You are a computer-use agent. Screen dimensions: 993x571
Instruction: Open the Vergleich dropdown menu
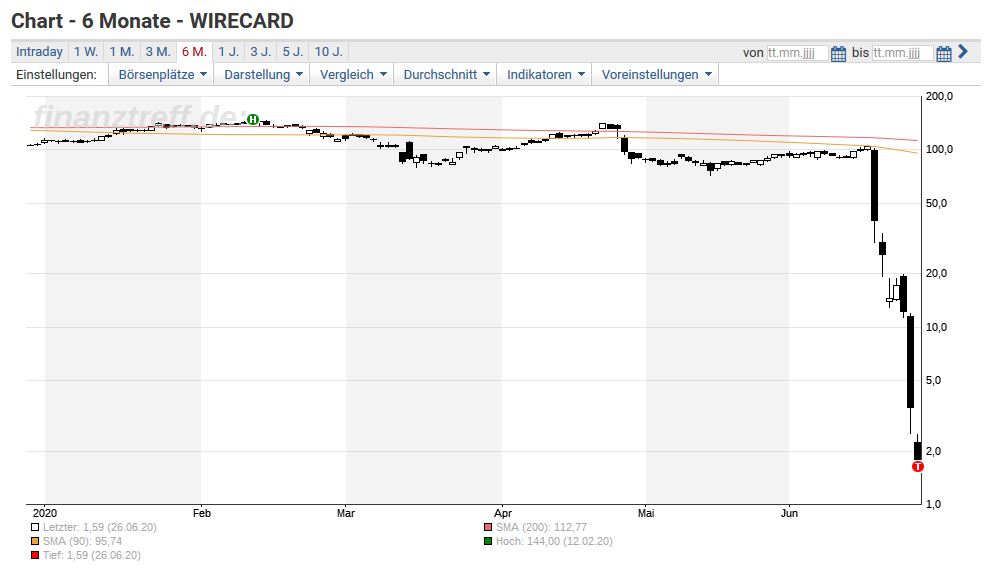(x=353, y=75)
